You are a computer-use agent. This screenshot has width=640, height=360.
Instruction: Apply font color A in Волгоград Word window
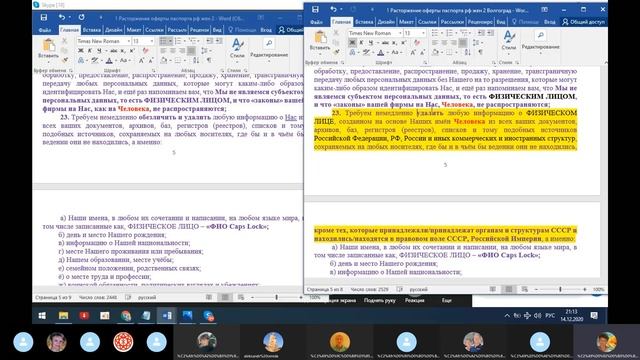point(380,52)
